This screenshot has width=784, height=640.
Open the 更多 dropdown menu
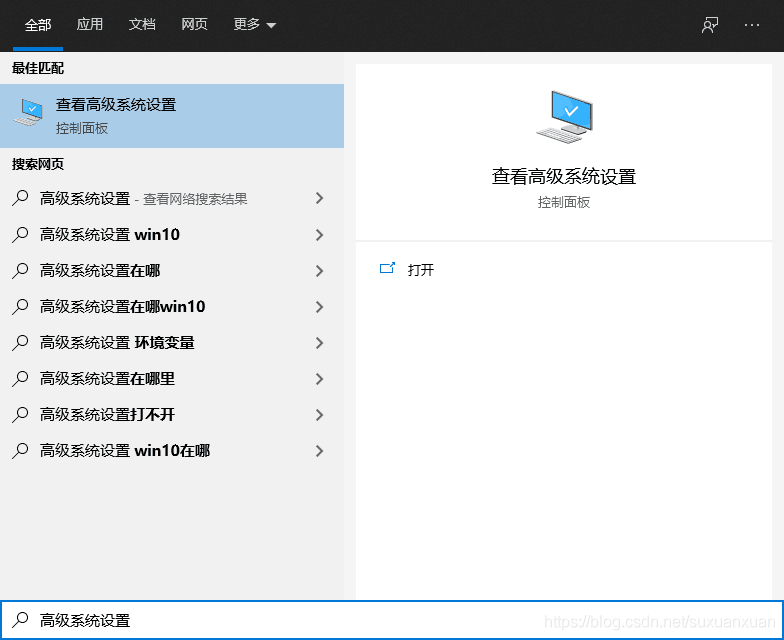click(254, 24)
